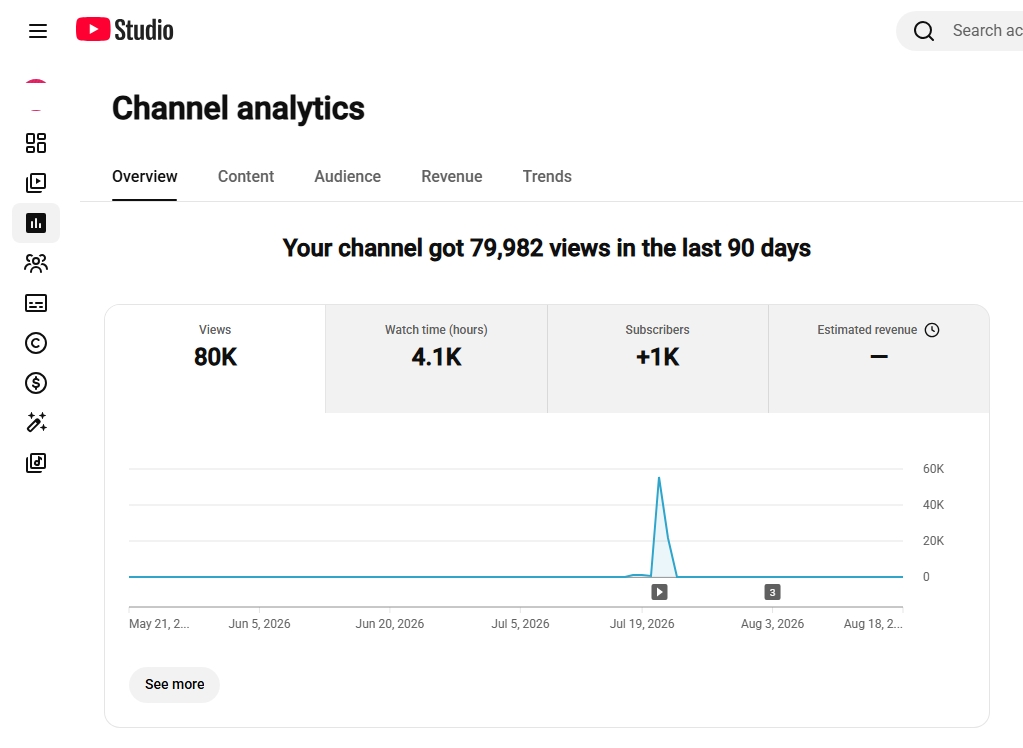
Task: Click the 20K y-axis label
Action: point(933,540)
